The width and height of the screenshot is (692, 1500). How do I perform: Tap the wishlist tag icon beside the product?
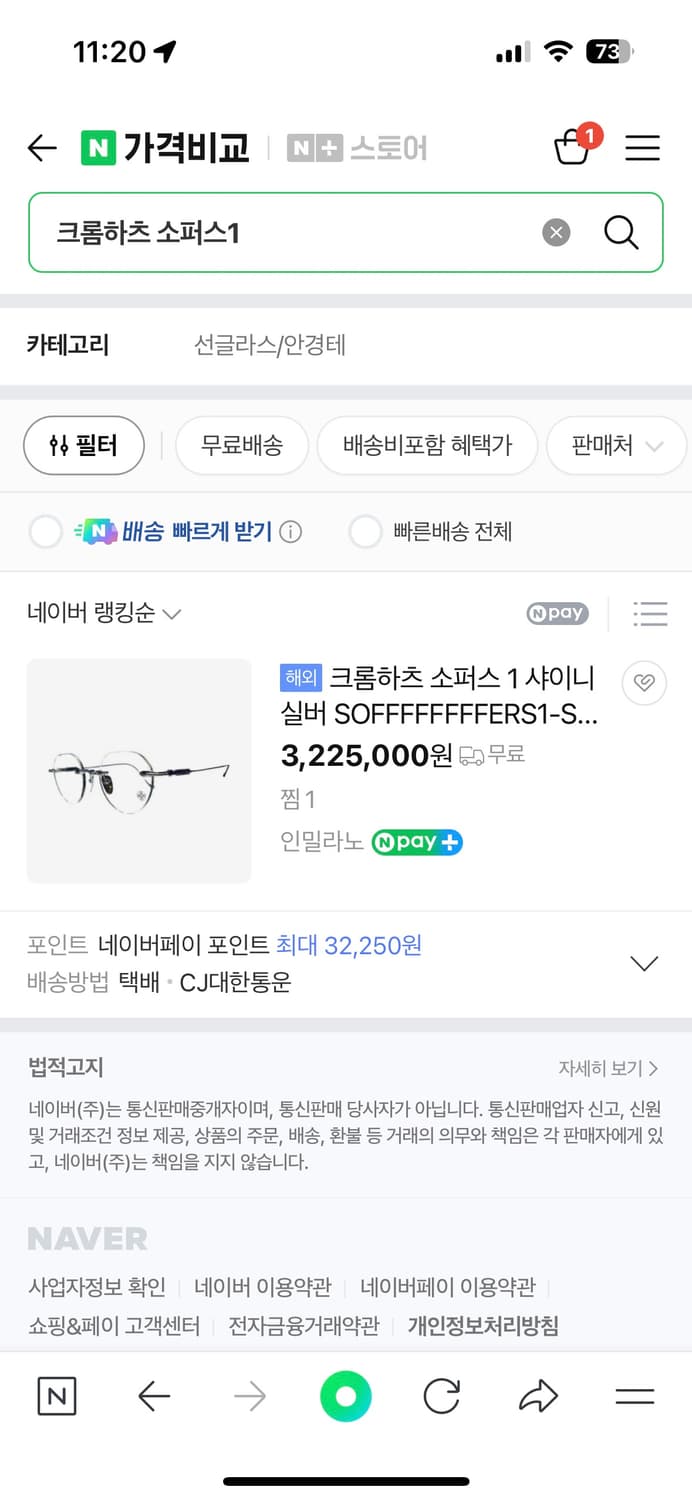(645, 683)
